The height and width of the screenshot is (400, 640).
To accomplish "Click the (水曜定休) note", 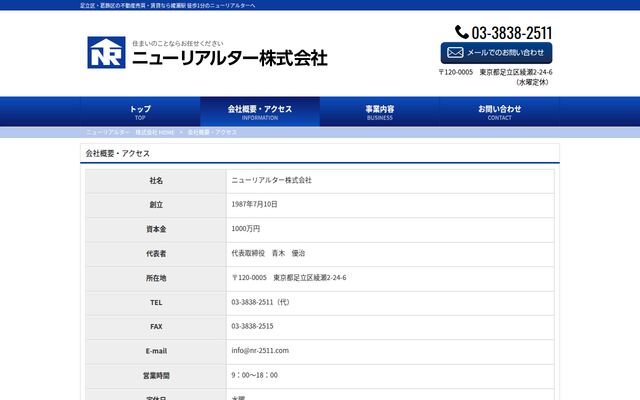I will click(532, 82).
